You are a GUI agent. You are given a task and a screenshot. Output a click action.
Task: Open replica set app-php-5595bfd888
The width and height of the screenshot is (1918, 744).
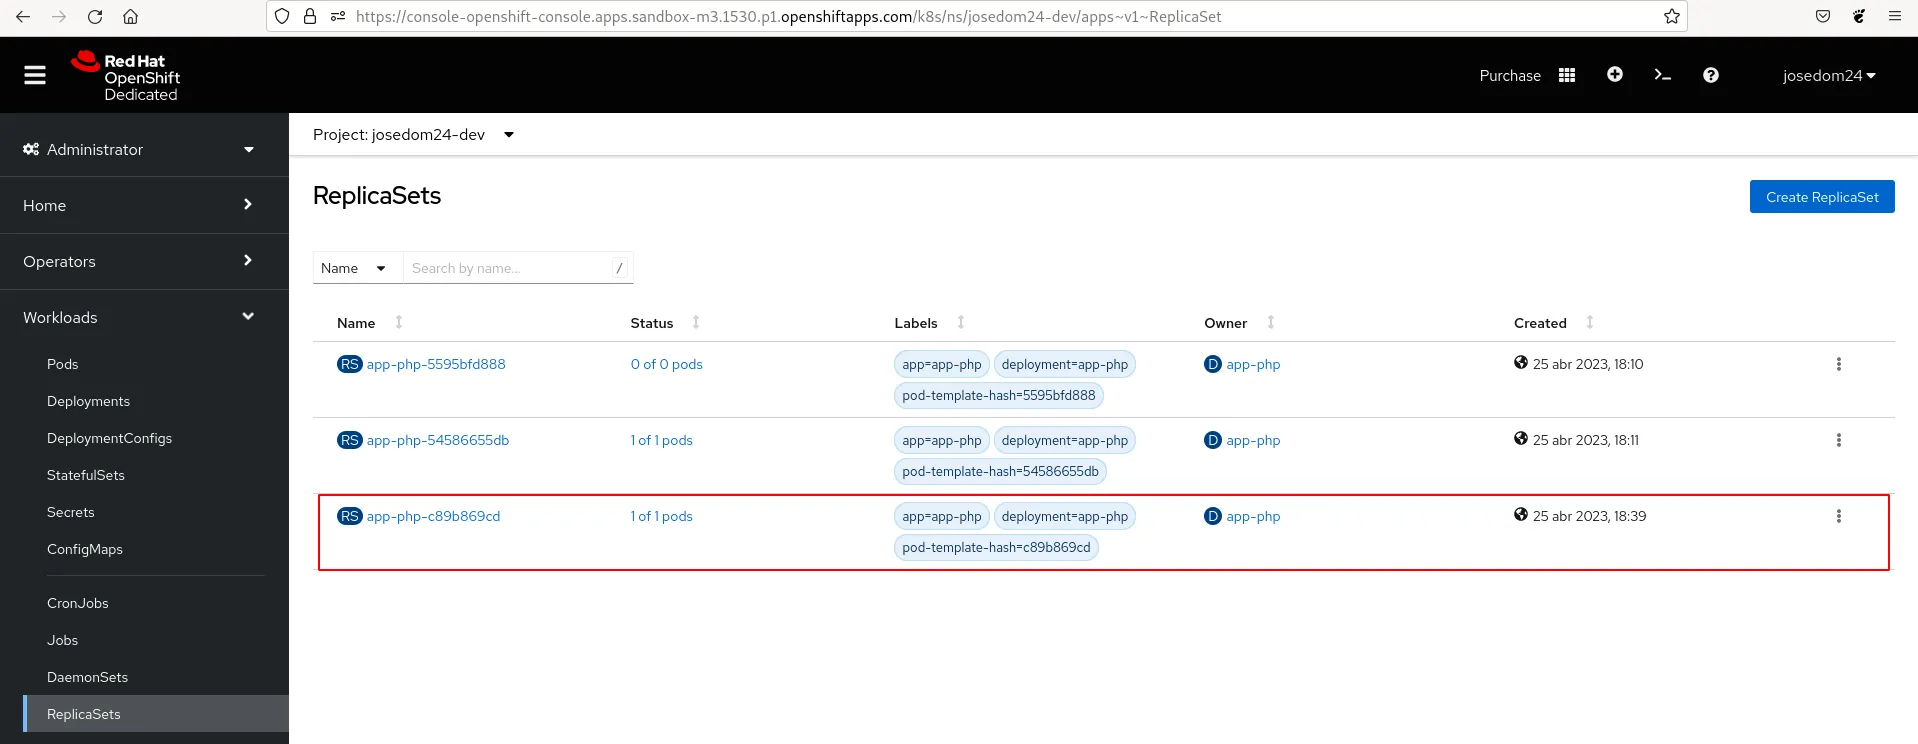click(x=436, y=364)
